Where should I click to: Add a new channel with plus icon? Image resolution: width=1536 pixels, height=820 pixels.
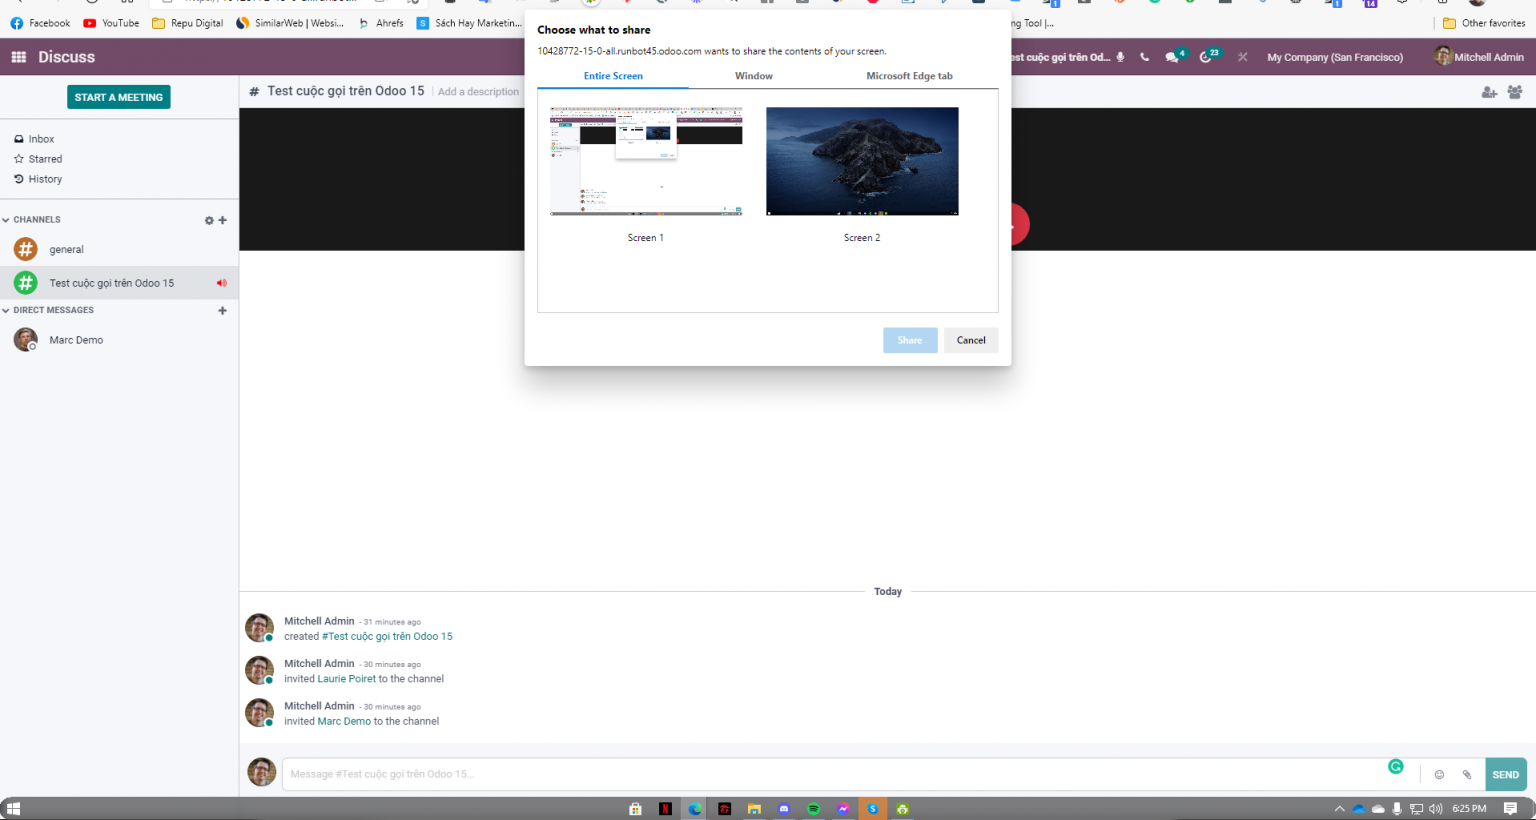[222, 220]
